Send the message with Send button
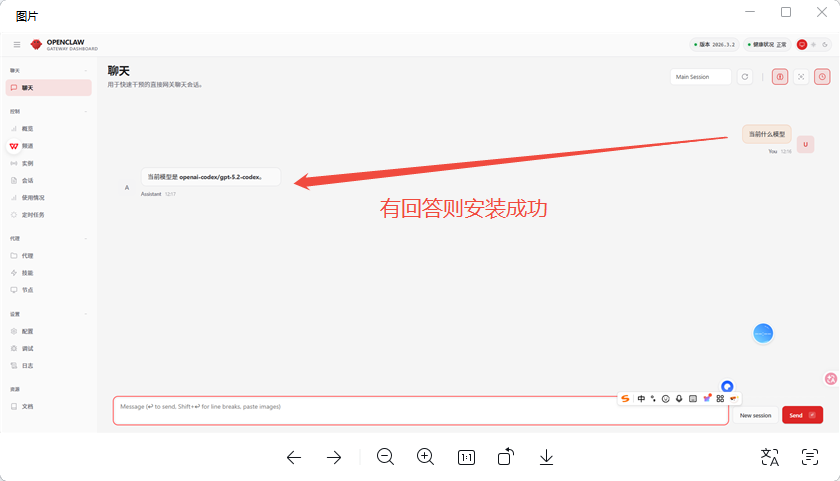Viewport: 840px width, 481px height. (802, 415)
